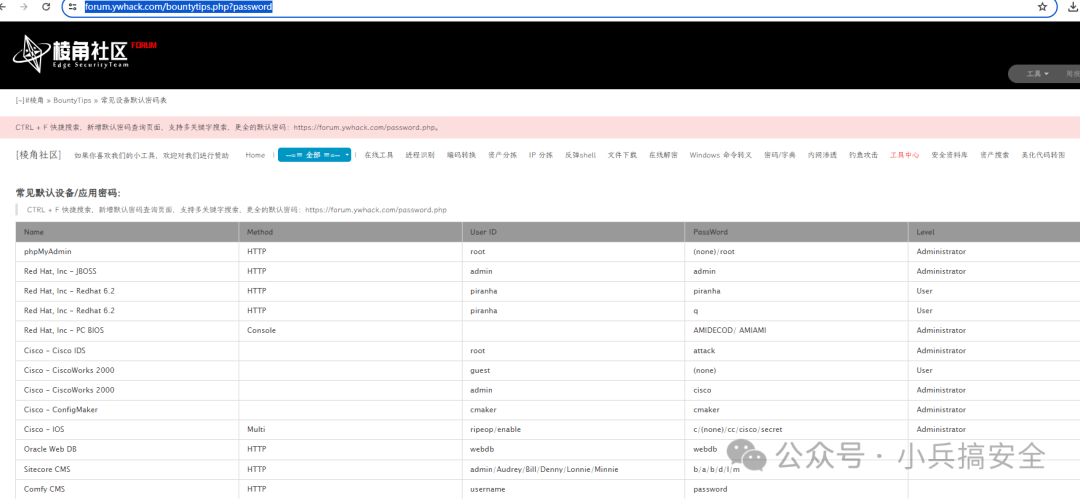Viewport: 1080px width, 499px height.
Task: Click [棱角社区] site label in nav
Action: 39,155
